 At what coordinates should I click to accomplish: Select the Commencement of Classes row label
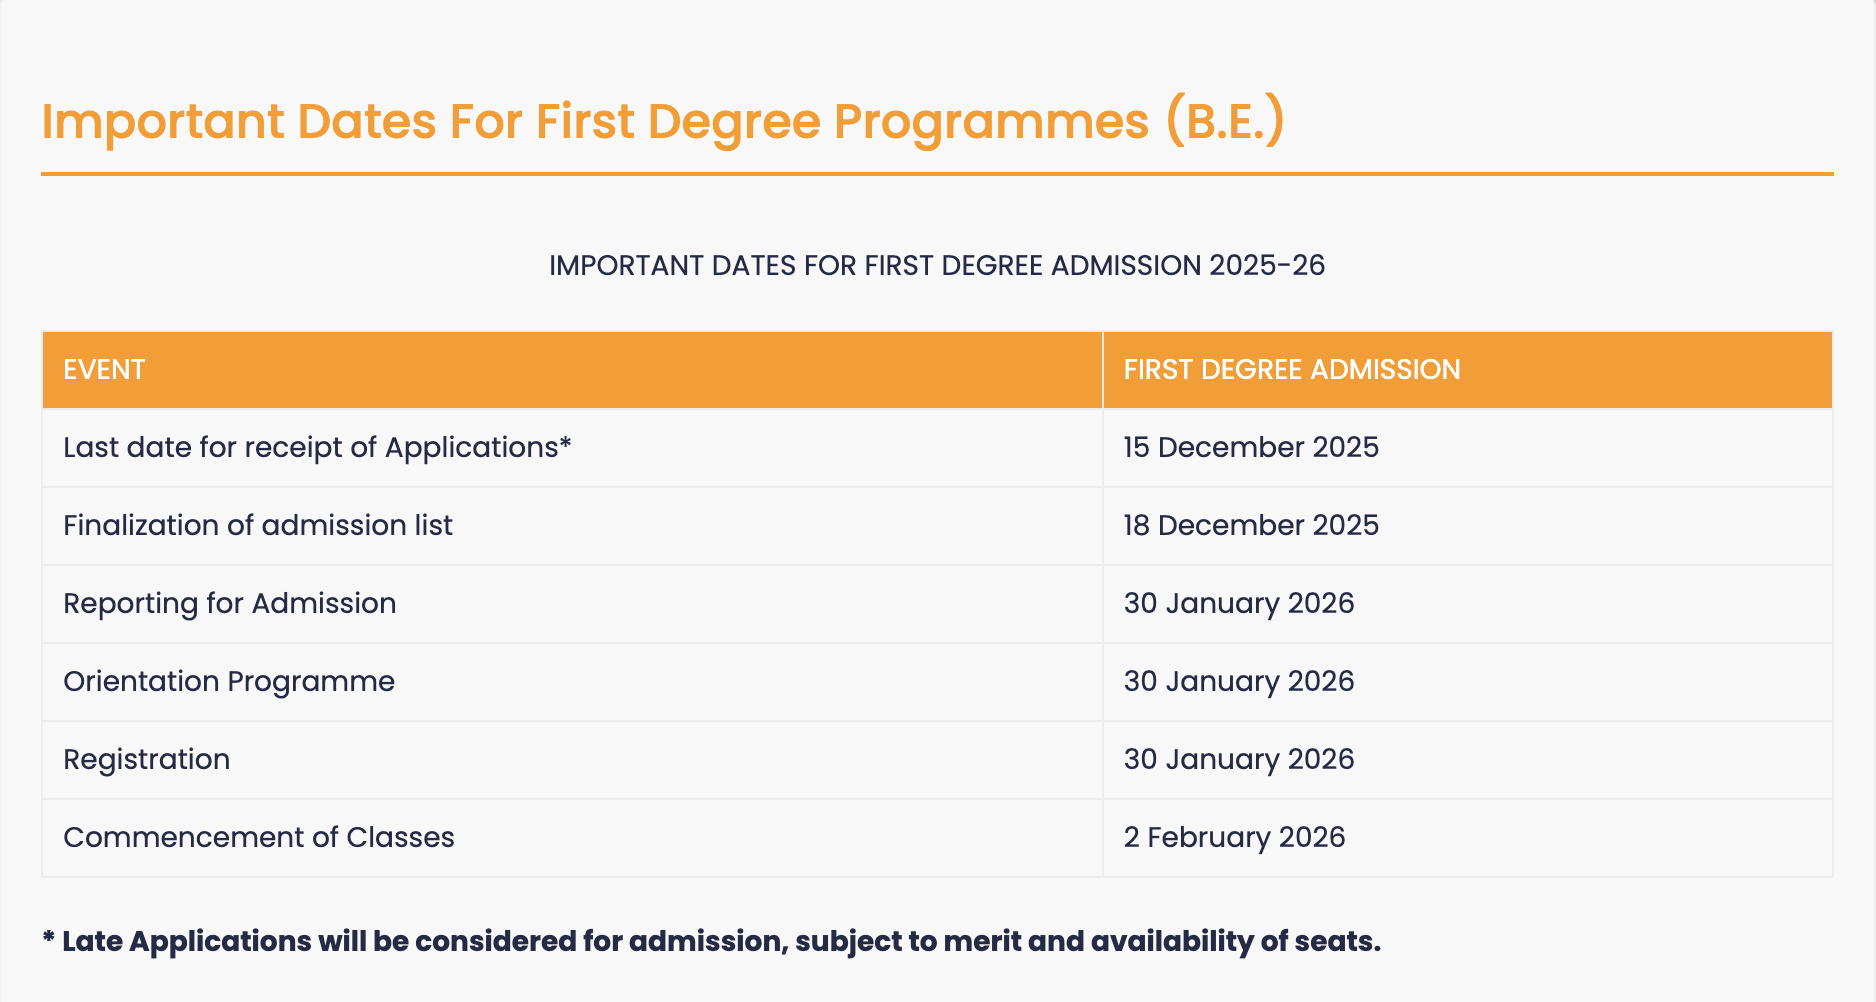click(x=259, y=837)
